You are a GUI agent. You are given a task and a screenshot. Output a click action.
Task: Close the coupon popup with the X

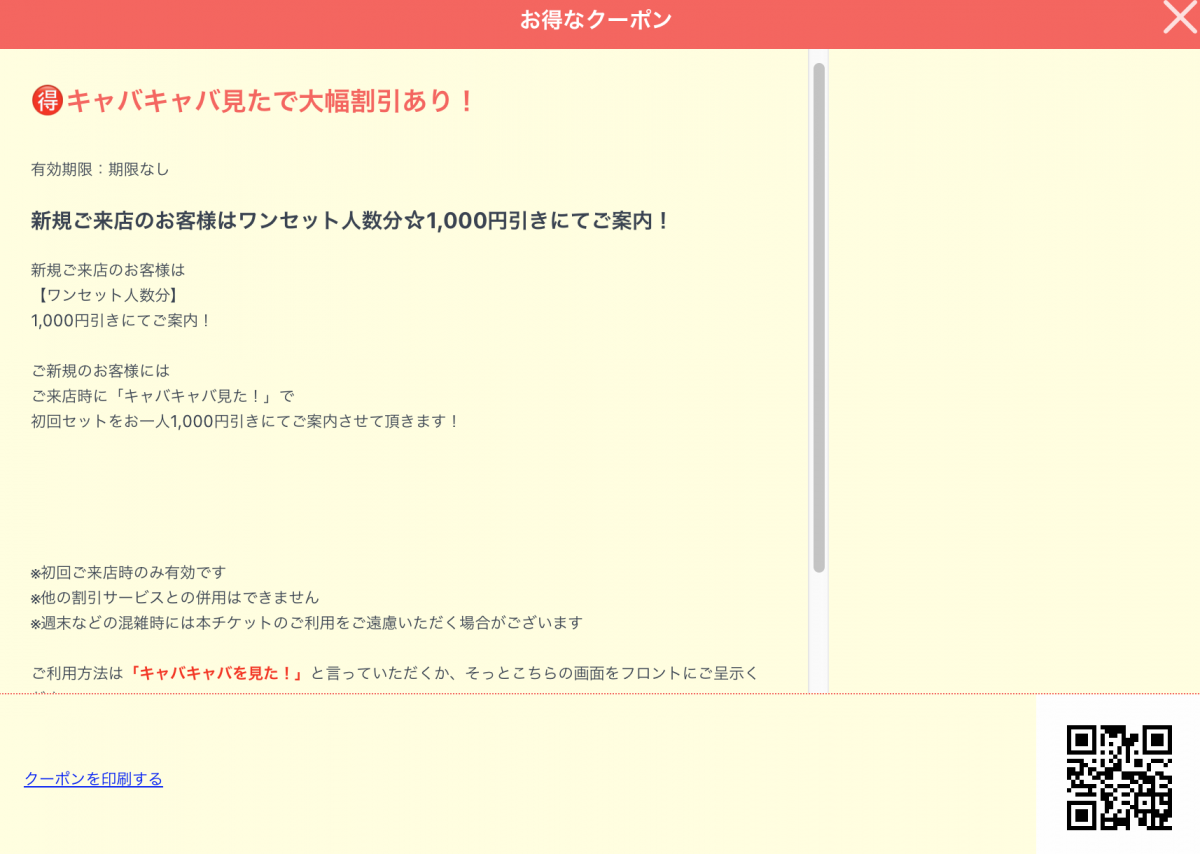1180,18
